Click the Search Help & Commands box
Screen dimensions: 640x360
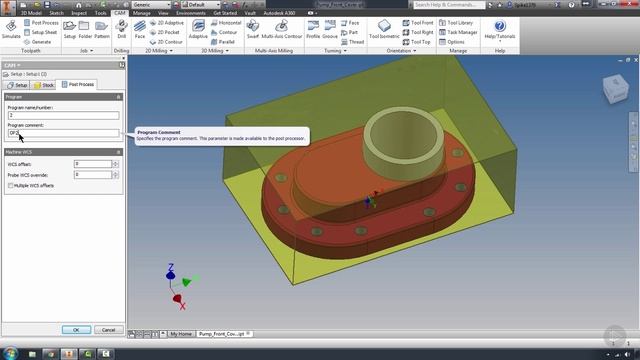coord(449,5)
